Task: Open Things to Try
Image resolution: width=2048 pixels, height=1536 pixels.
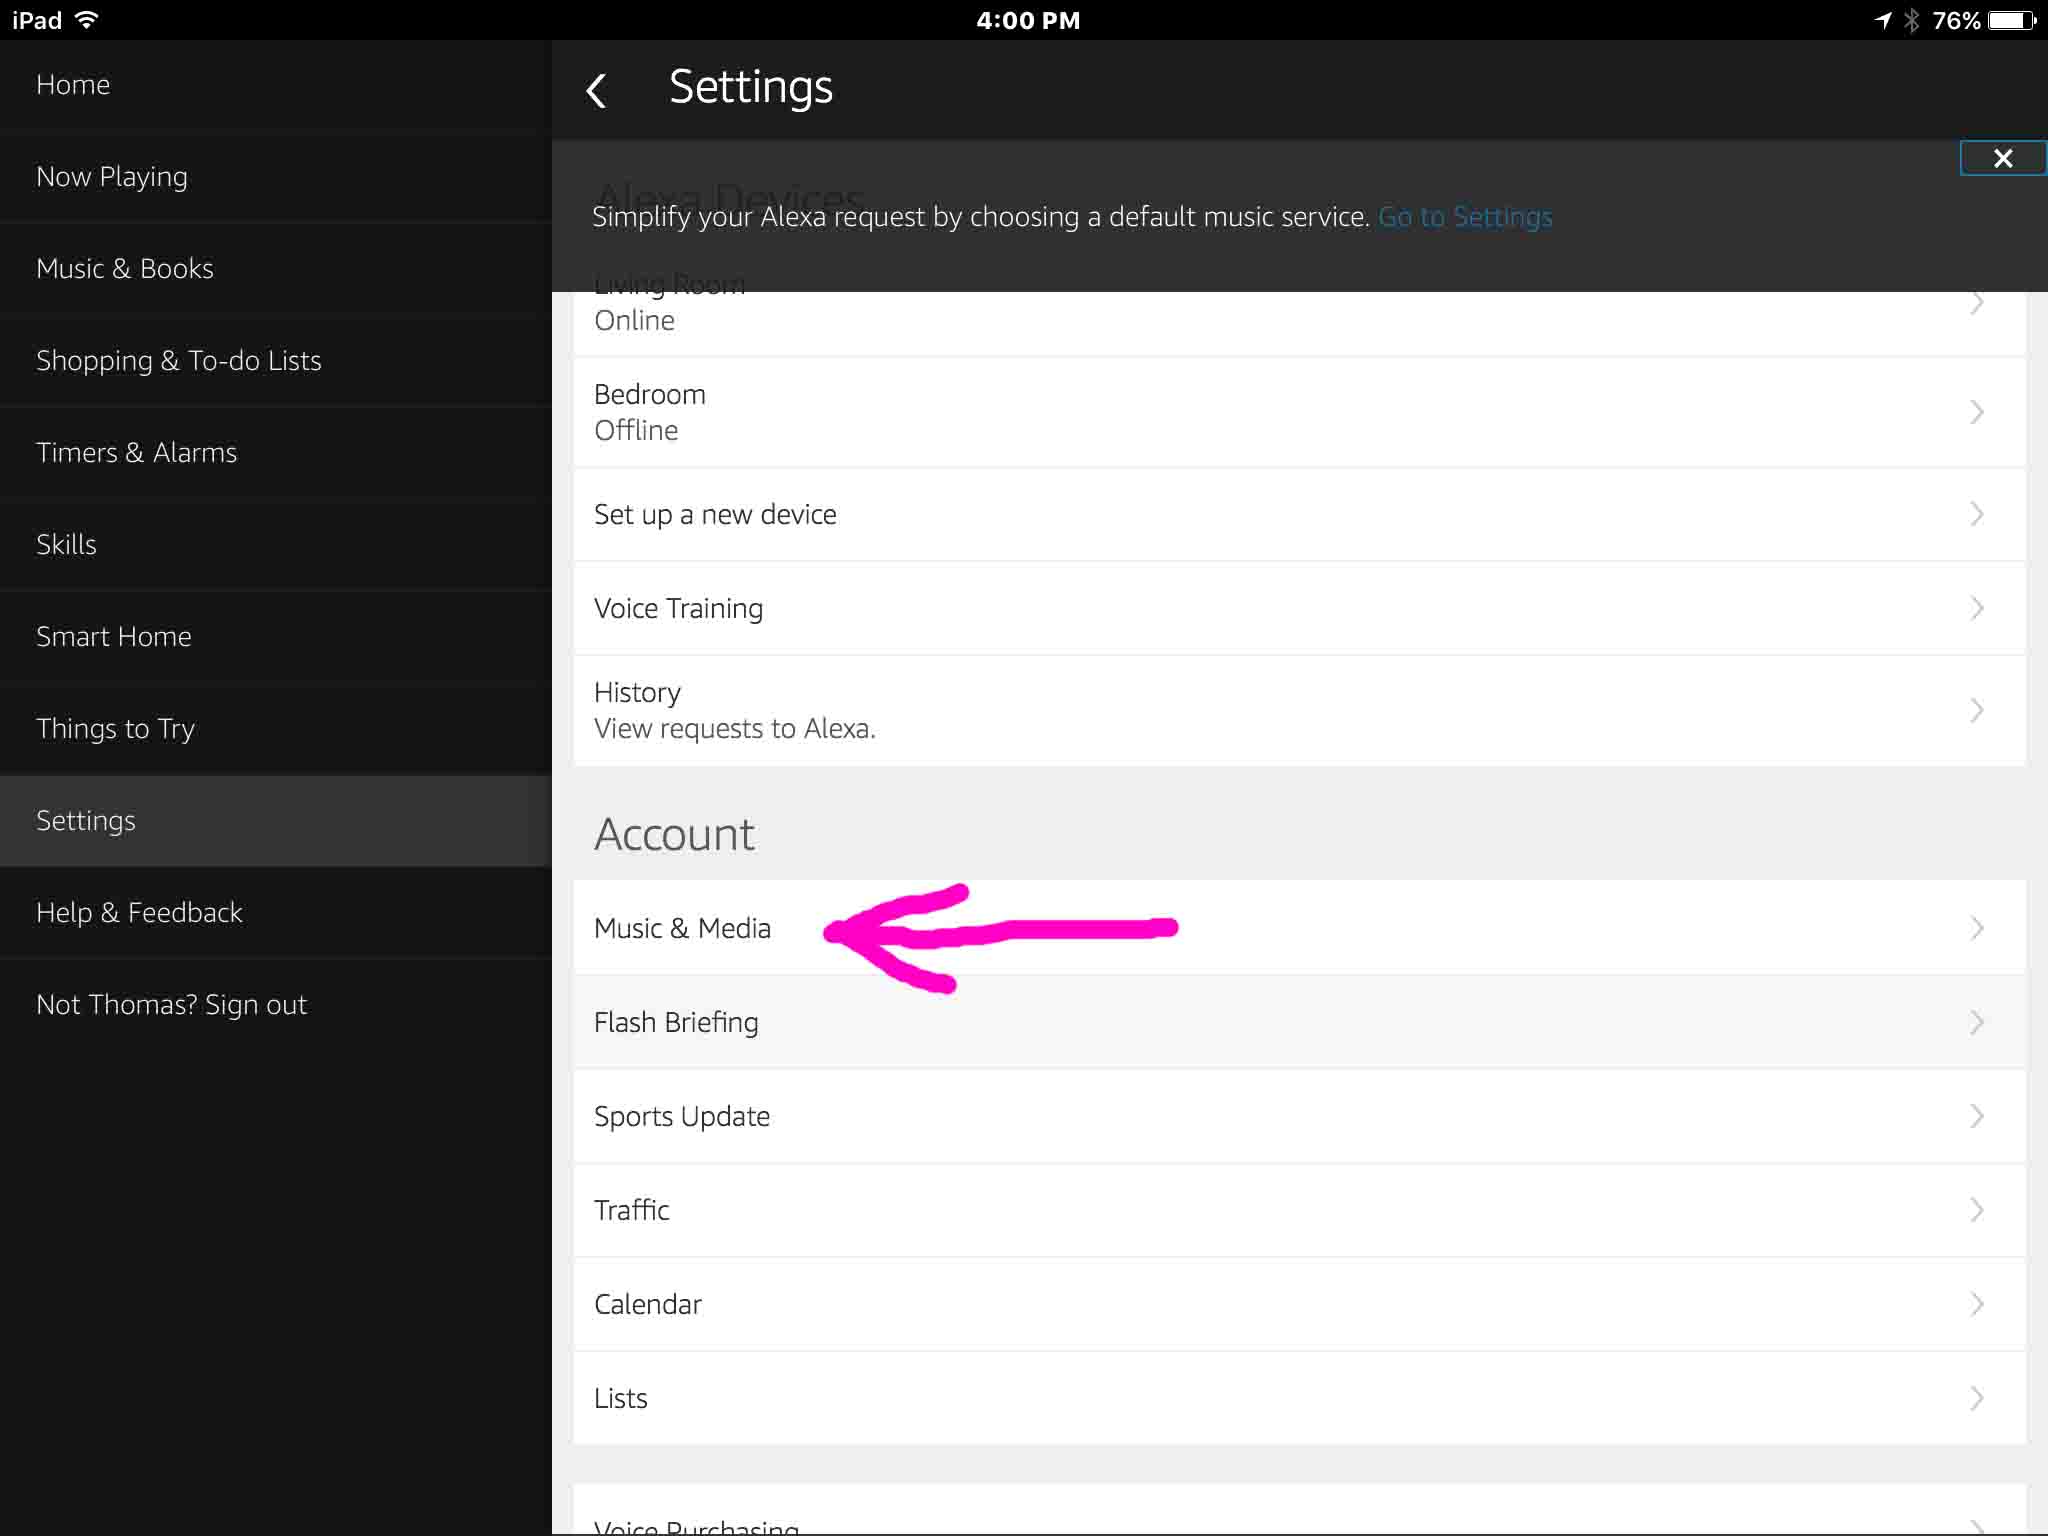Action: (276, 729)
